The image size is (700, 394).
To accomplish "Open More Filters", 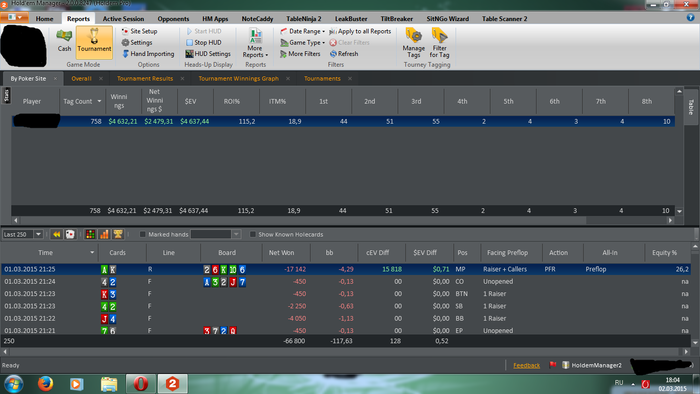I will [x=300, y=54].
